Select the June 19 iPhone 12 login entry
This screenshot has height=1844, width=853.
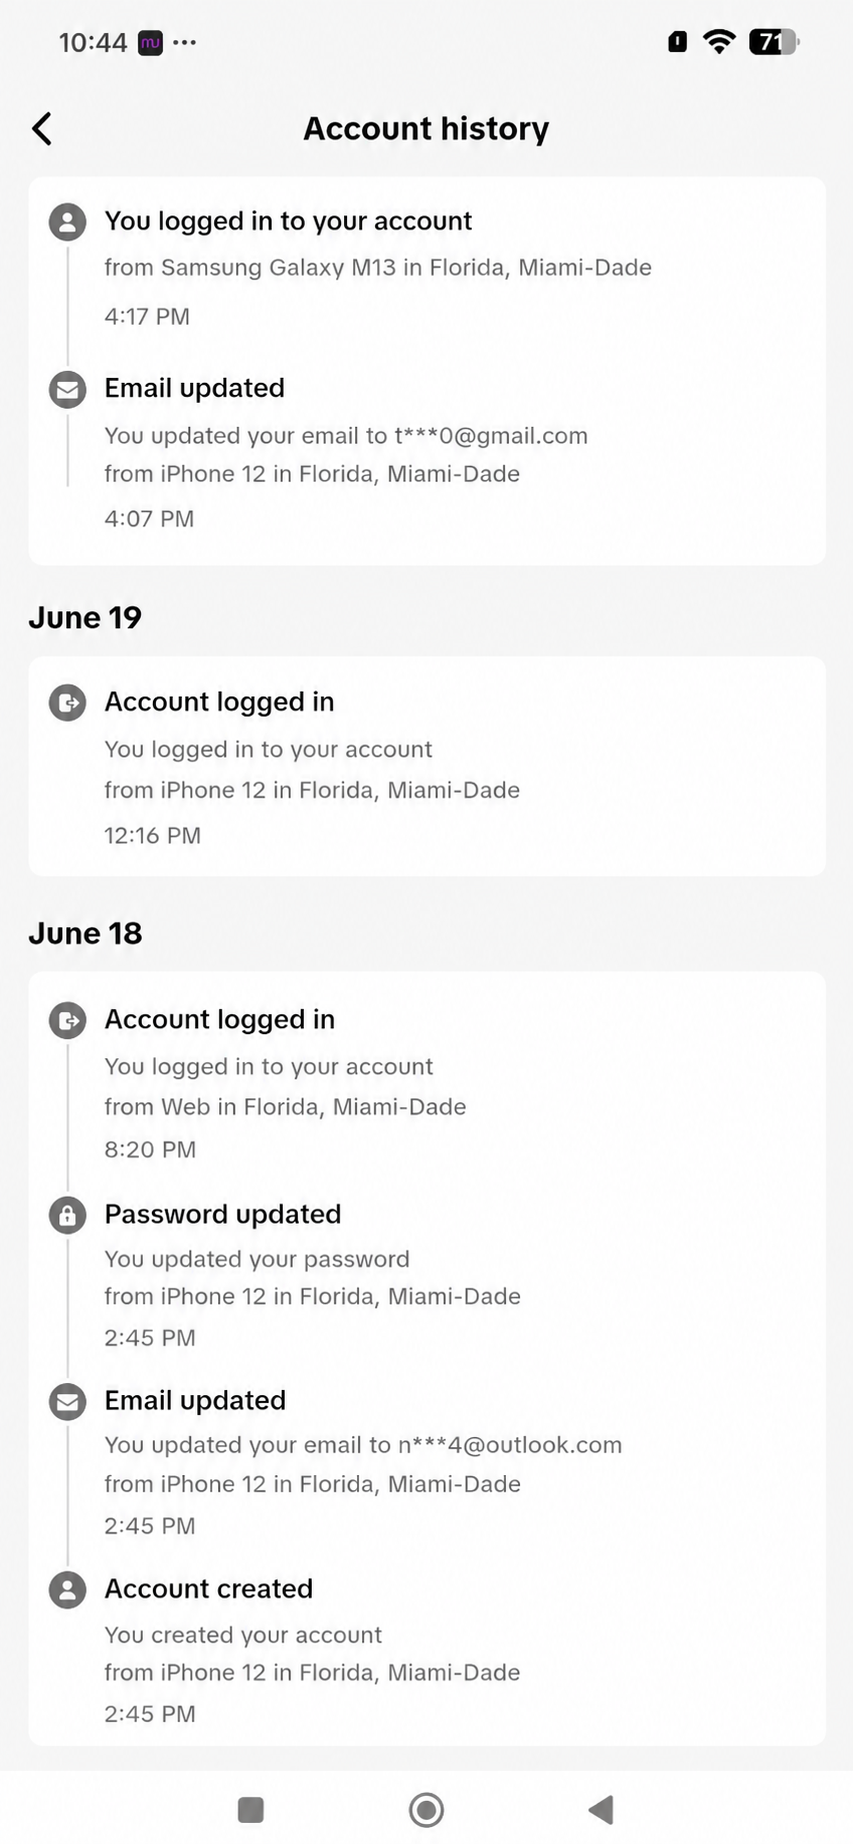coord(427,767)
